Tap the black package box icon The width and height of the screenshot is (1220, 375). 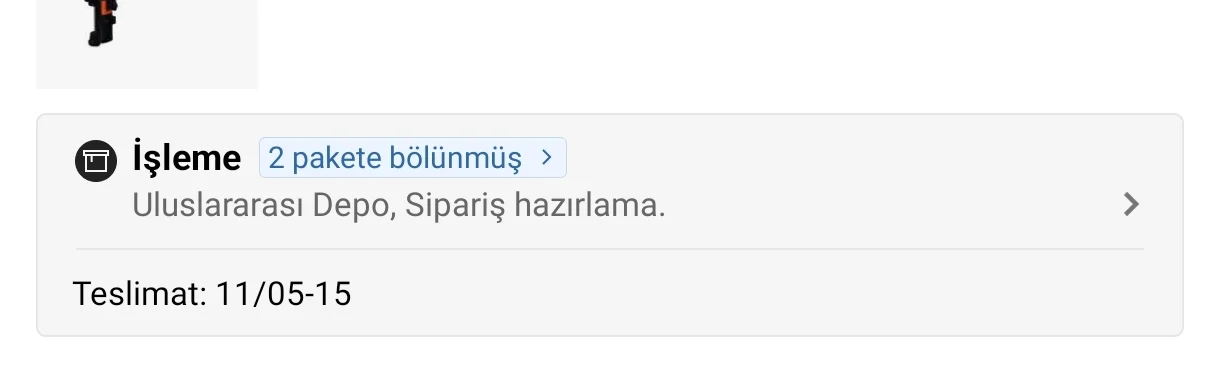pyautogui.click(x=96, y=160)
